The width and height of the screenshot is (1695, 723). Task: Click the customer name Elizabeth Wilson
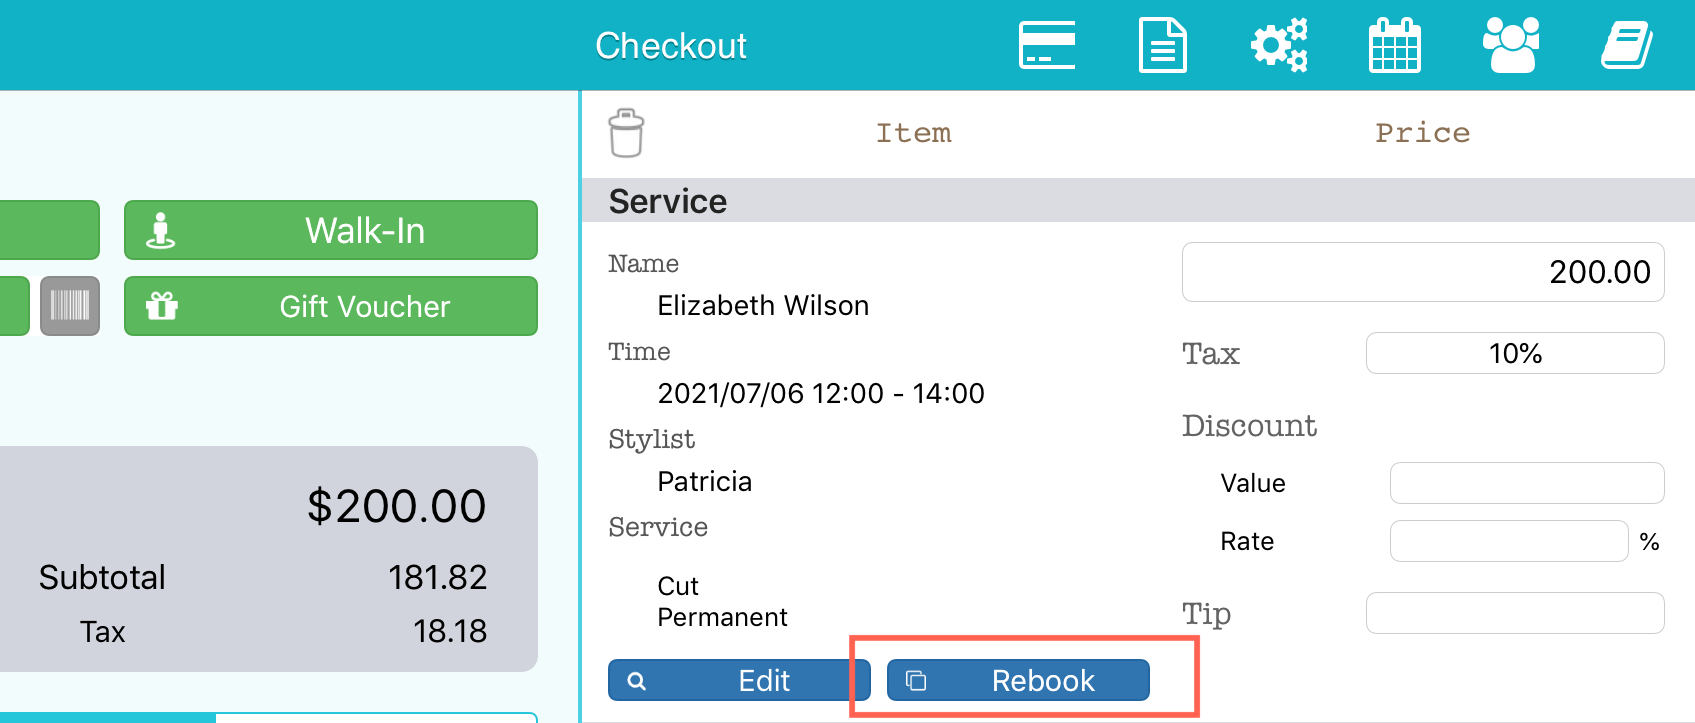(763, 305)
